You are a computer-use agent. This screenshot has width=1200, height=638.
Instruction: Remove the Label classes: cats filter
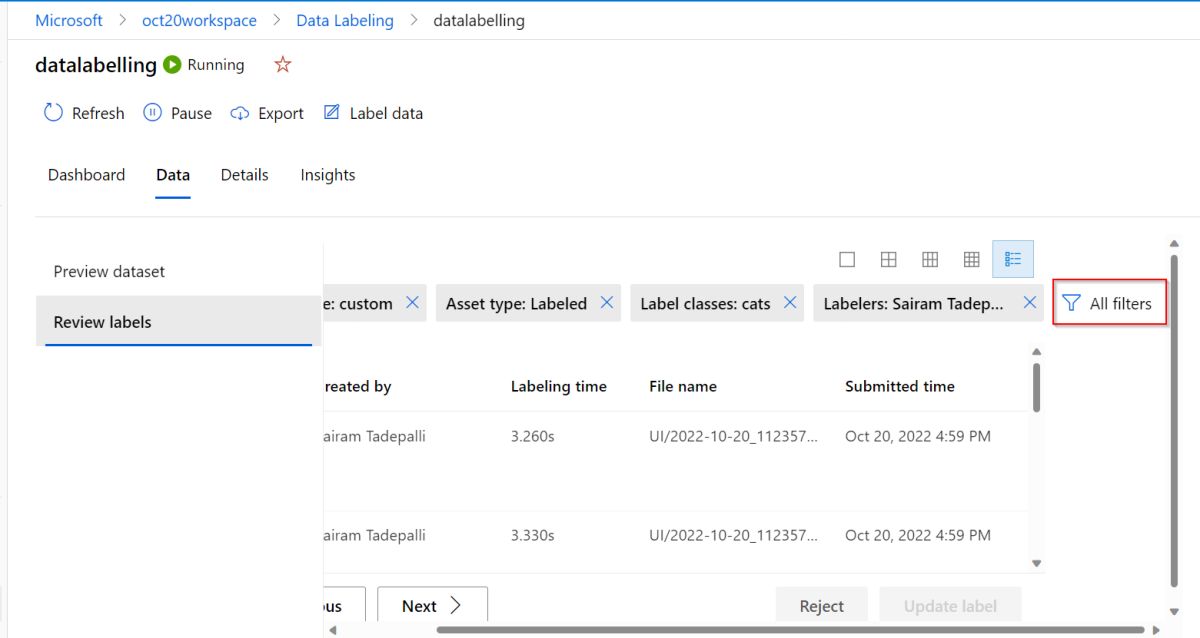[x=790, y=303]
